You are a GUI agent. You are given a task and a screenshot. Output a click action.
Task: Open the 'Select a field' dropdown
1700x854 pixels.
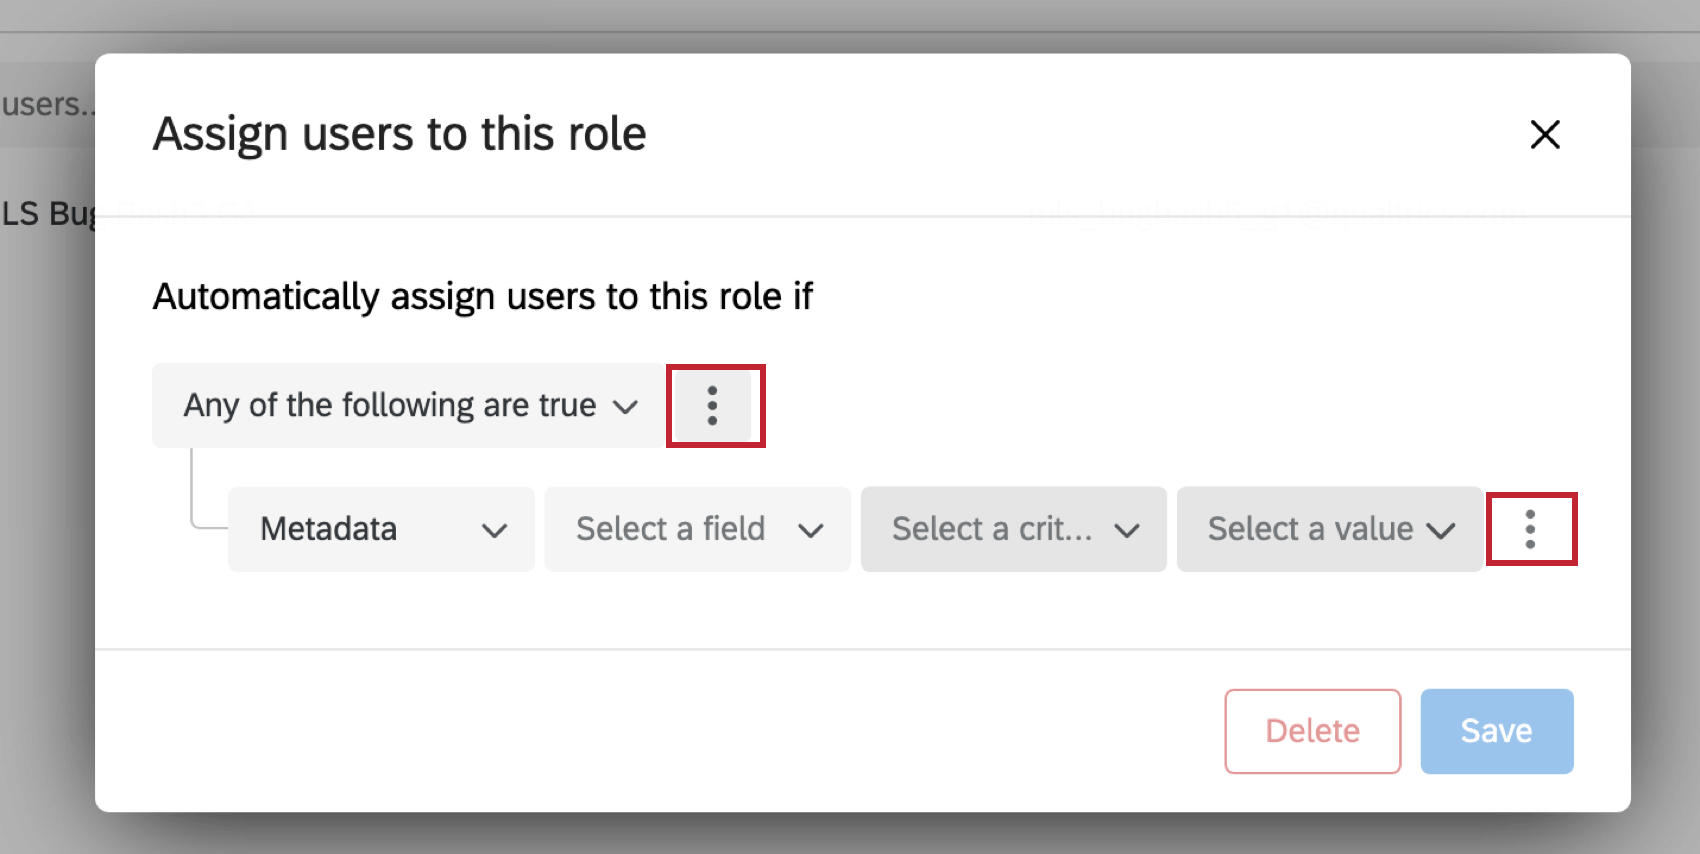(x=696, y=529)
